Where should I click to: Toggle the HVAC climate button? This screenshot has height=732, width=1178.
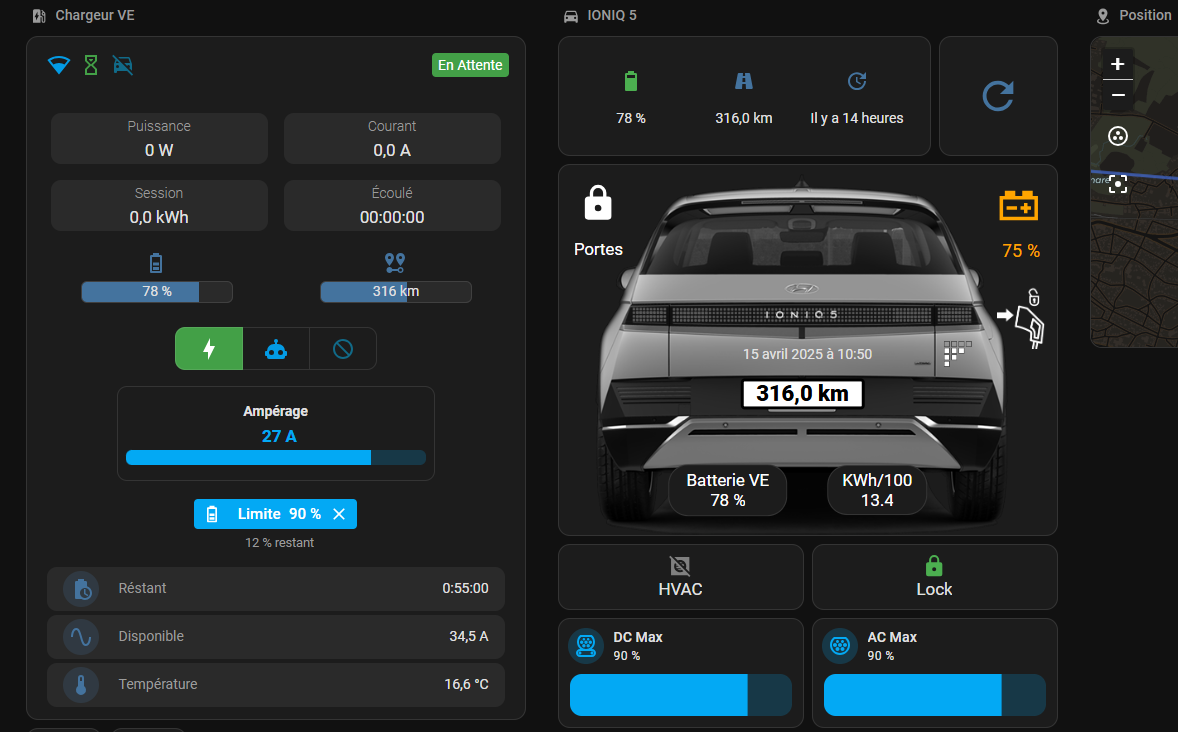pos(681,577)
